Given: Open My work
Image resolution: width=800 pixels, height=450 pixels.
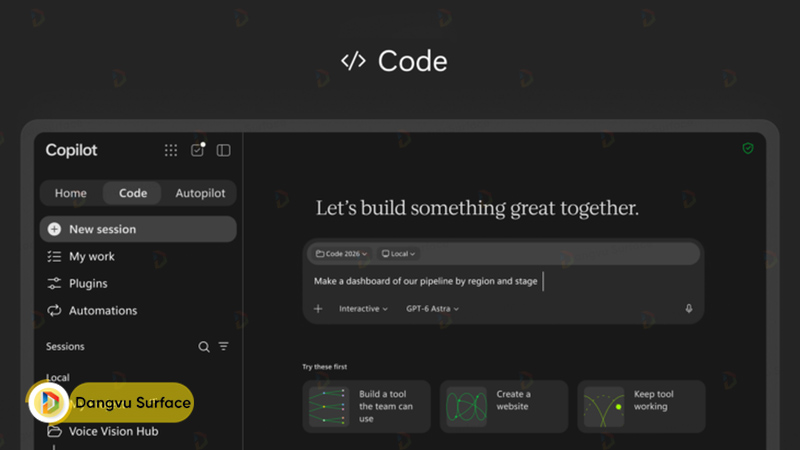Looking at the screenshot, I should pos(92,256).
